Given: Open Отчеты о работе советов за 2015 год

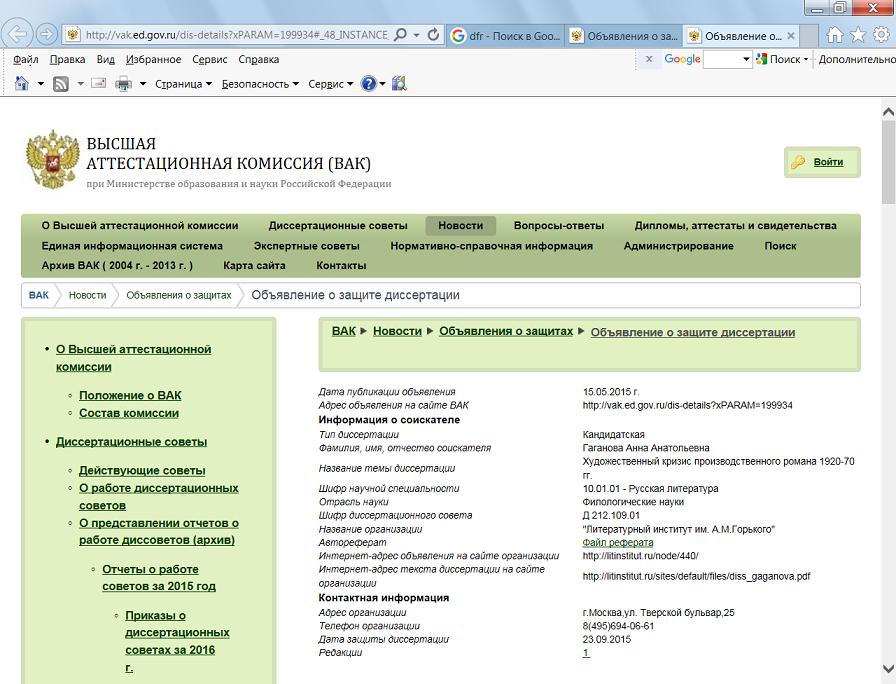Looking at the screenshot, I should (159, 578).
